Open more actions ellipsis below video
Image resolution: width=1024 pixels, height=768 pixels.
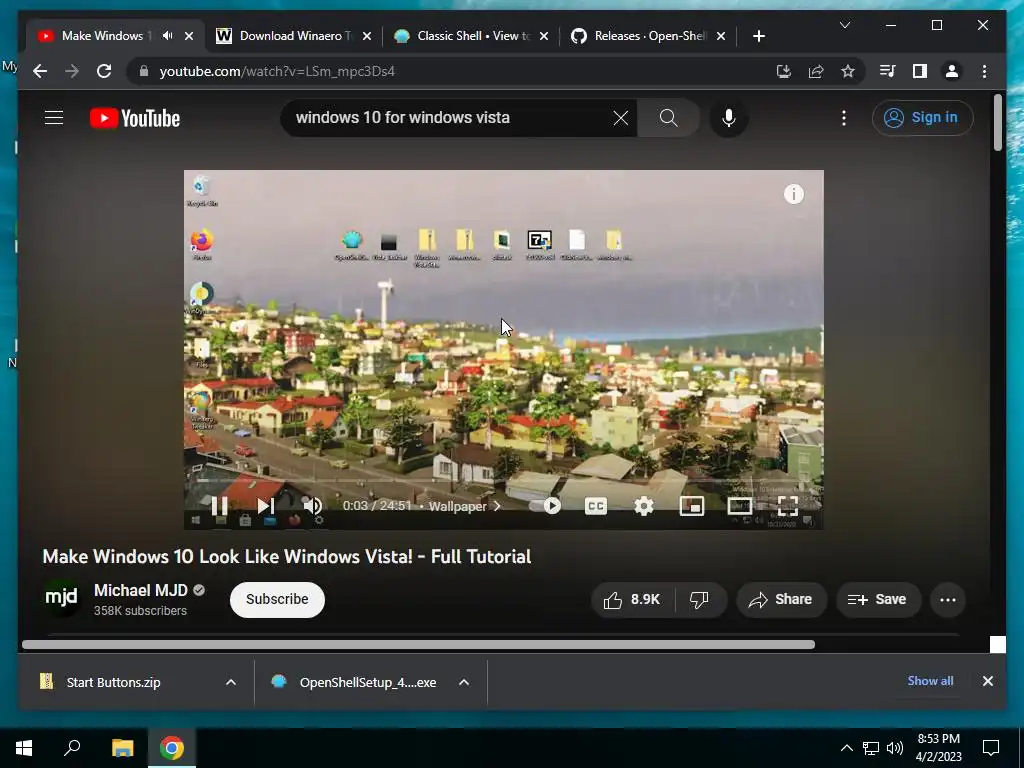click(948, 600)
